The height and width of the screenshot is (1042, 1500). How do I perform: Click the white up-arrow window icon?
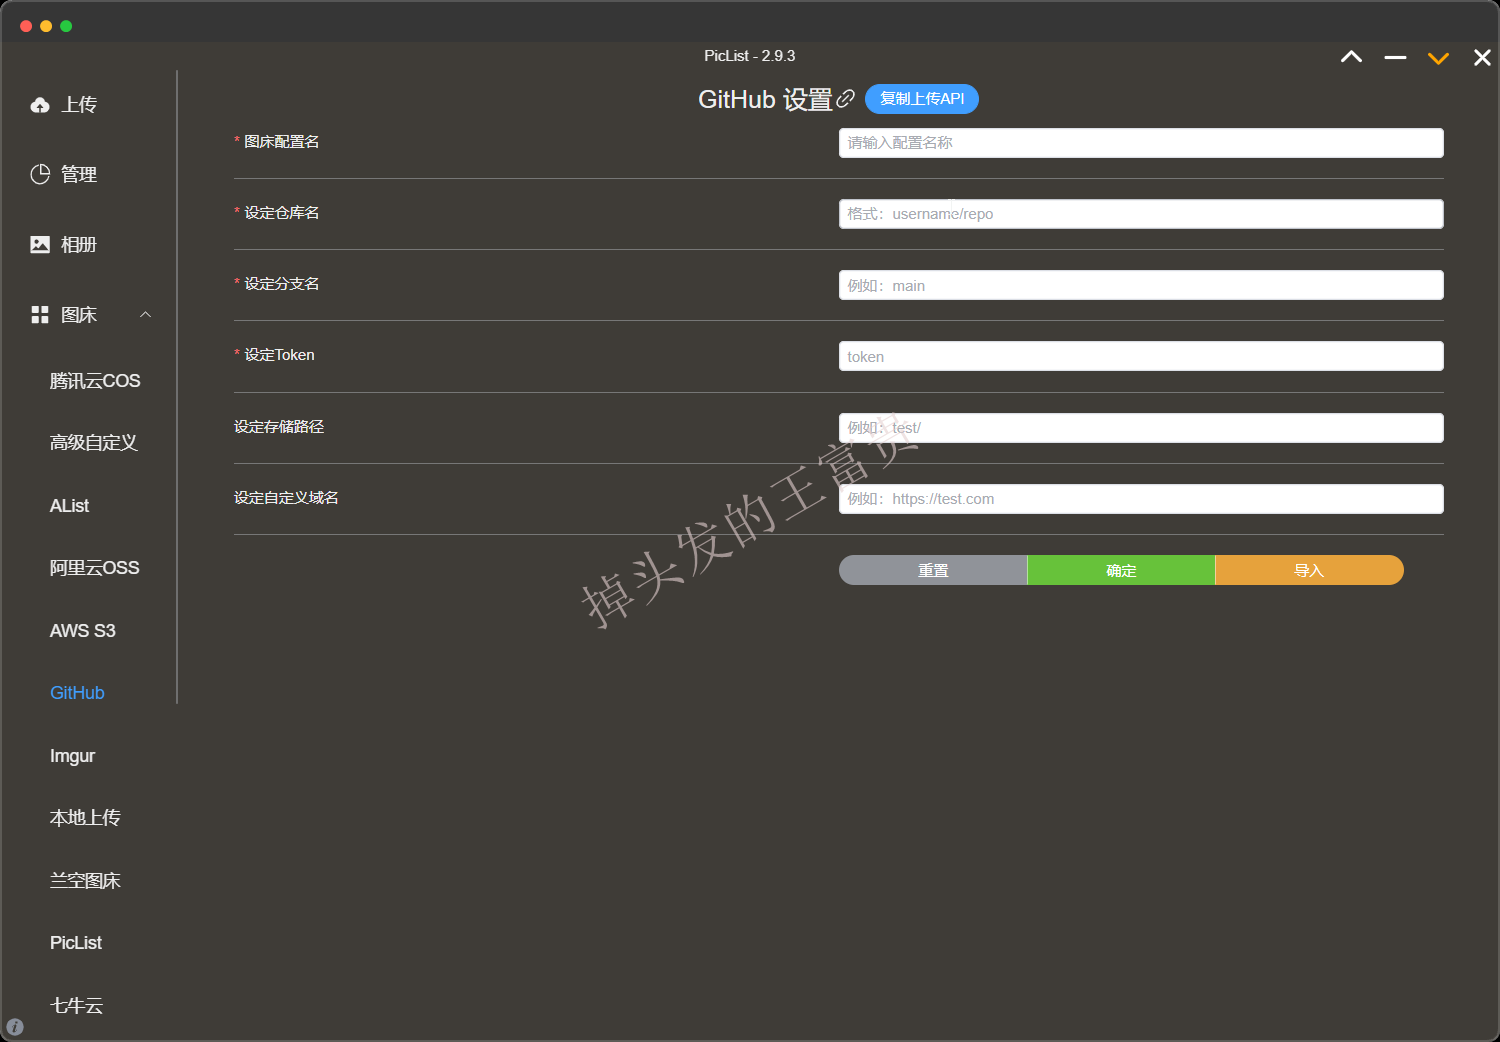(x=1351, y=57)
